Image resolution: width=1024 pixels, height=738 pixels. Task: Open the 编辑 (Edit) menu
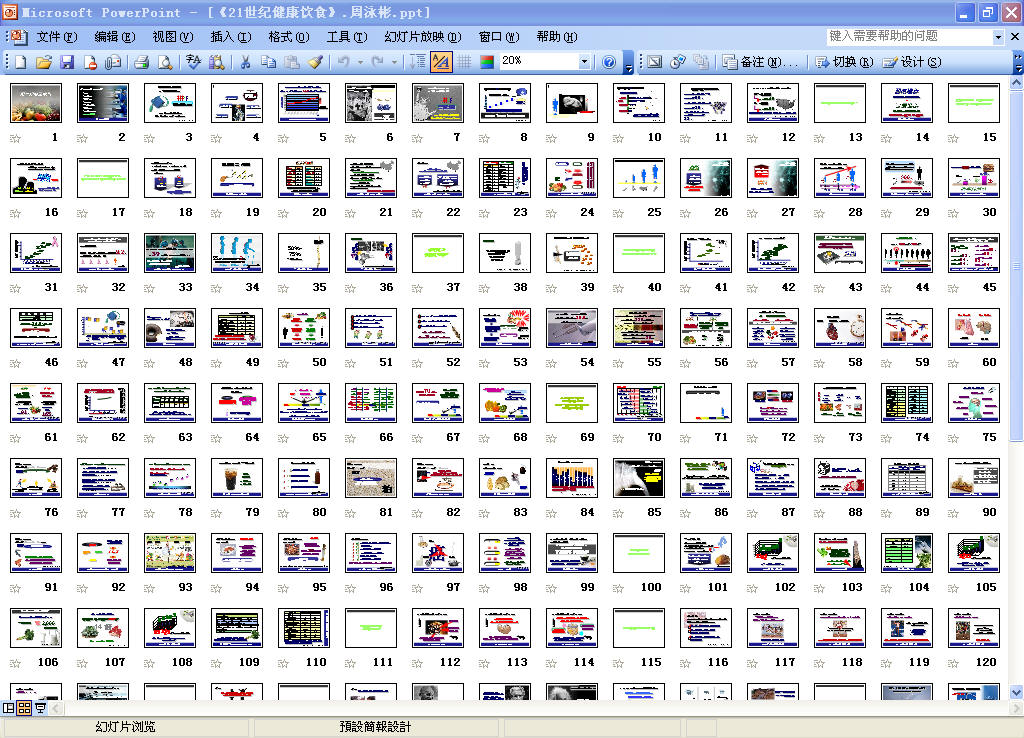coord(115,37)
